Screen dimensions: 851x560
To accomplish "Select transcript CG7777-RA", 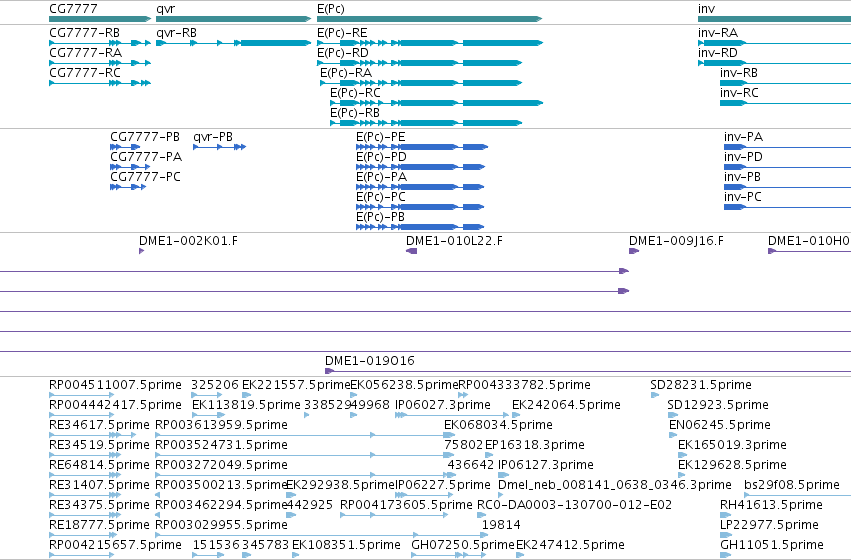I will click(100, 63).
